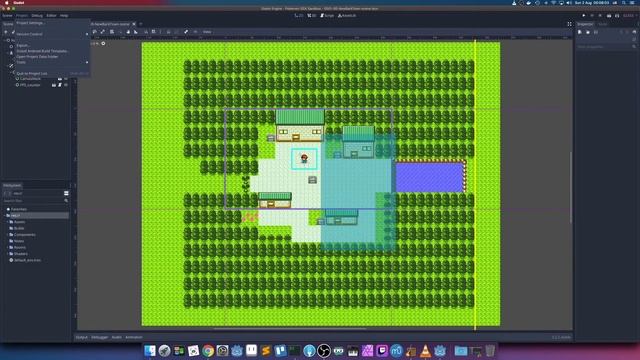The height and width of the screenshot is (360, 640).
Task: Select the res:// root folder
Action: point(16,216)
